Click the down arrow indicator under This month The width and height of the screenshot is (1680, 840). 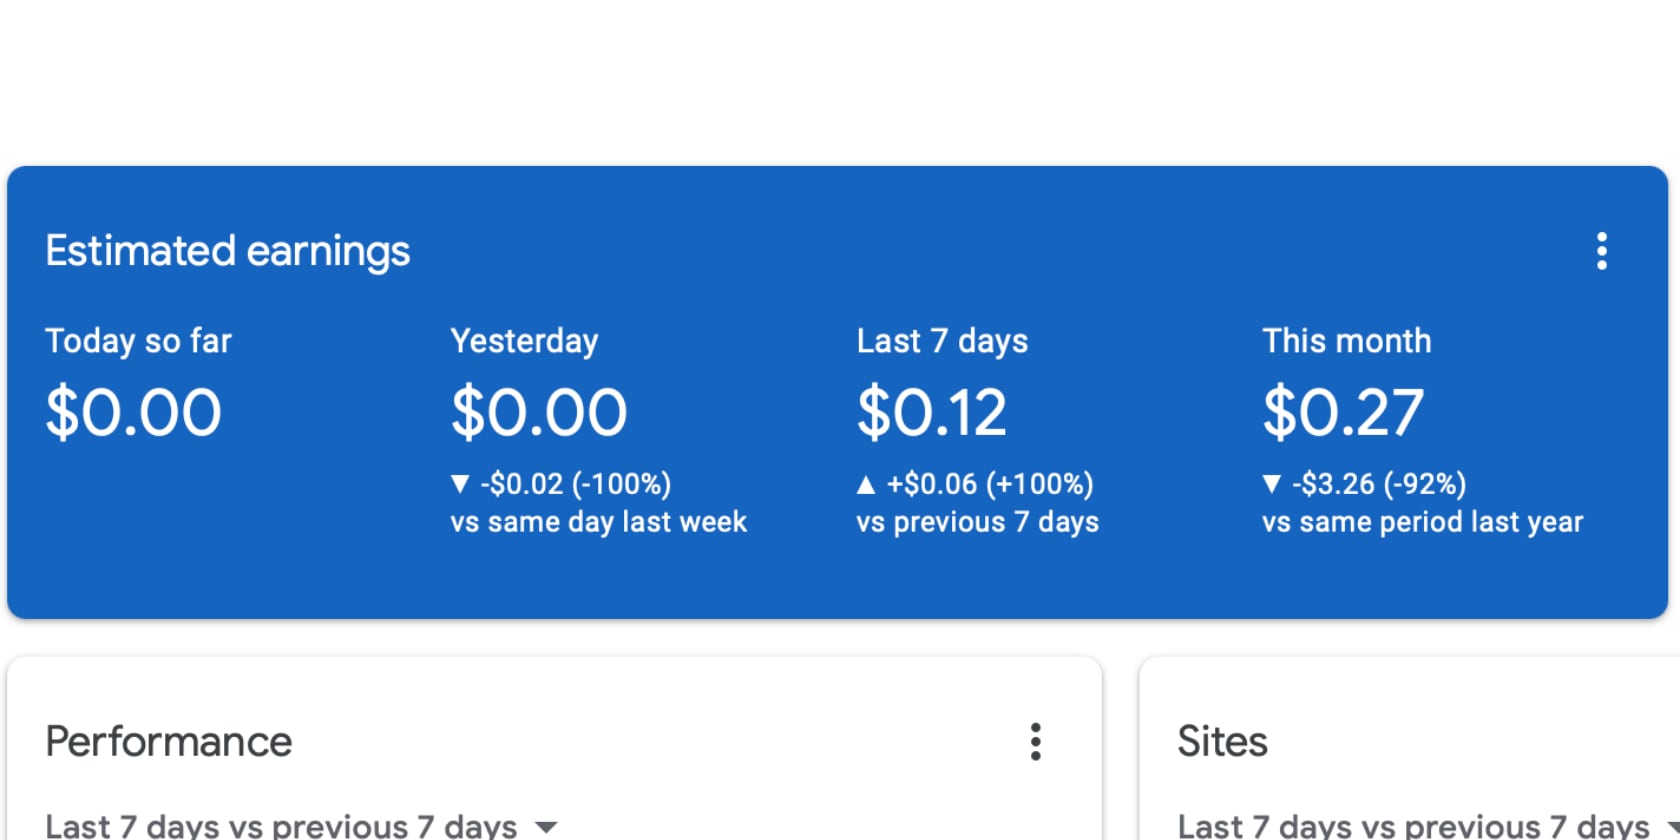pyautogui.click(x=1272, y=484)
